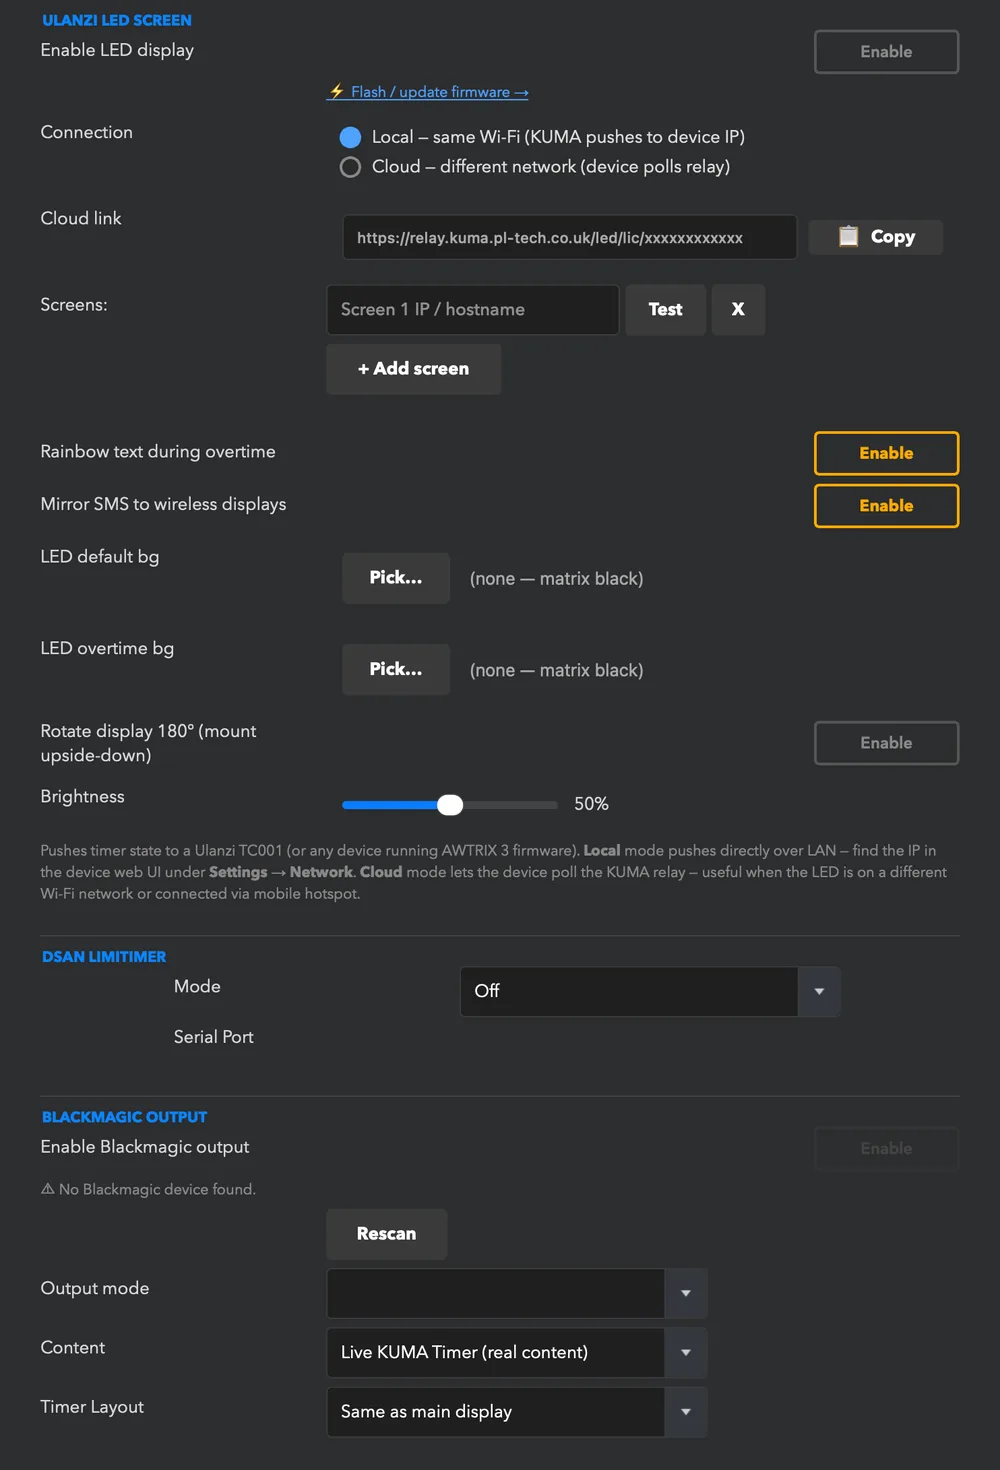
Task: Enable rainbow text during overtime
Action: (x=886, y=453)
